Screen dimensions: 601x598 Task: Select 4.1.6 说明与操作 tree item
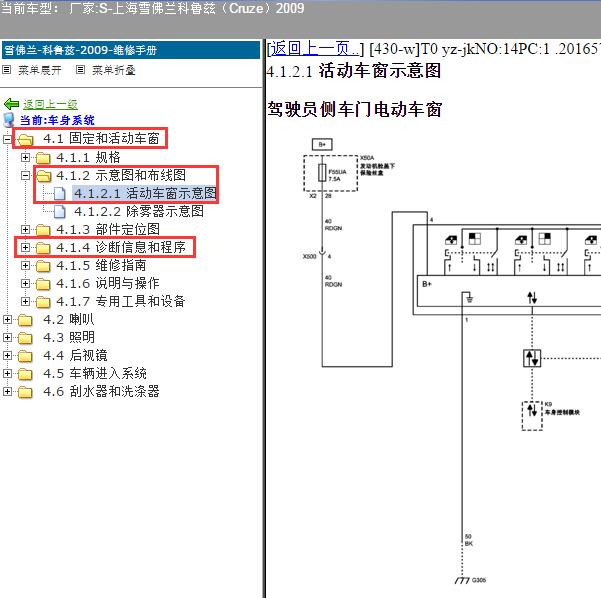click(x=108, y=283)
